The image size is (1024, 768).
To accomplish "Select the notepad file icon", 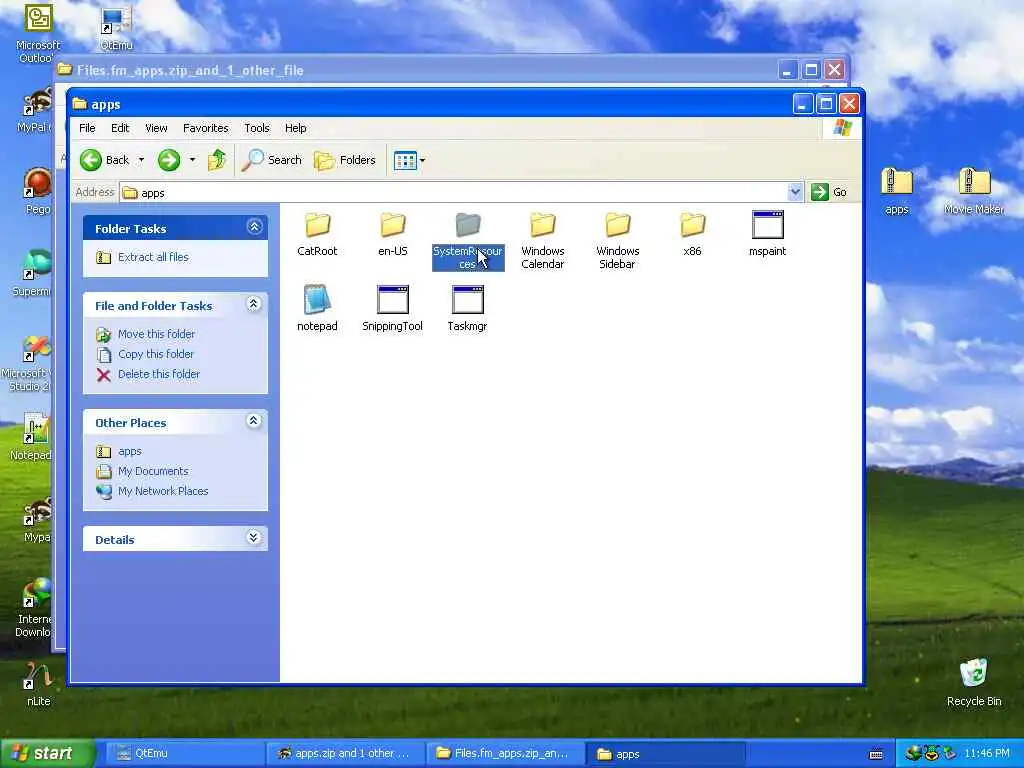I will point(317,300).
